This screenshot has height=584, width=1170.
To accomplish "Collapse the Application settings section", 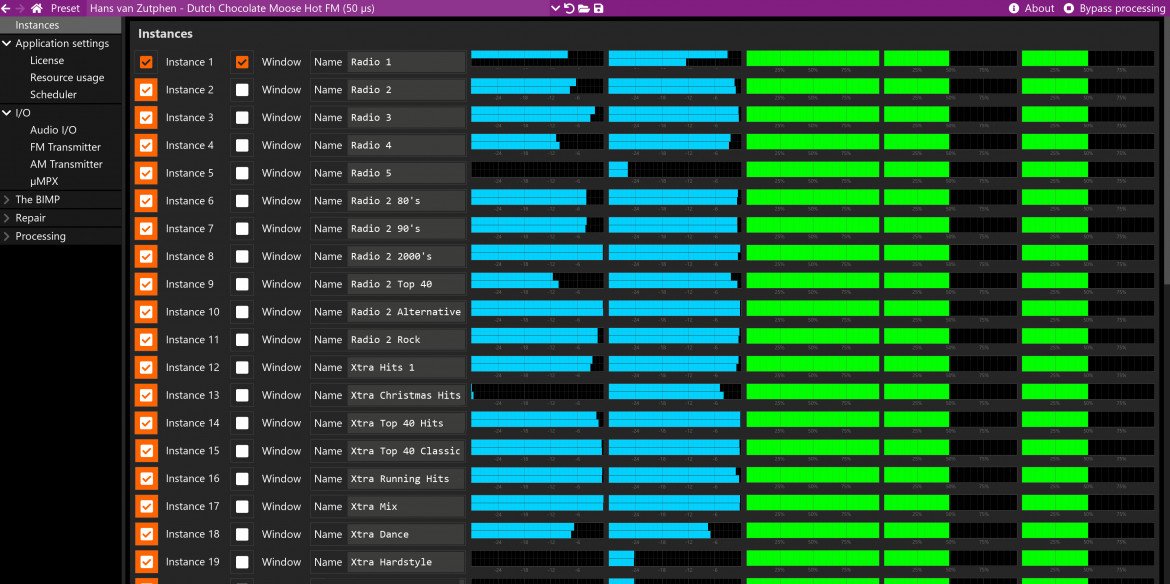I will pyautogui.click(x=7, y=44).
